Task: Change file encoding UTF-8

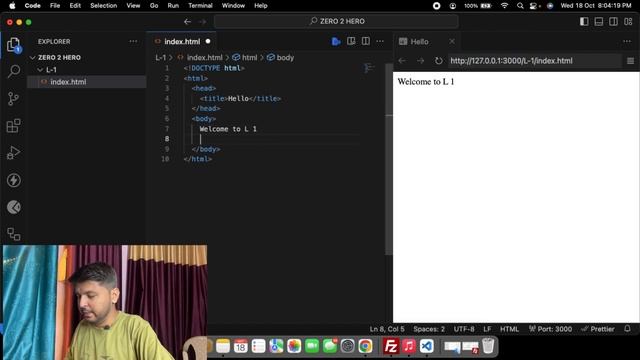Action: [x=464, y=329]
